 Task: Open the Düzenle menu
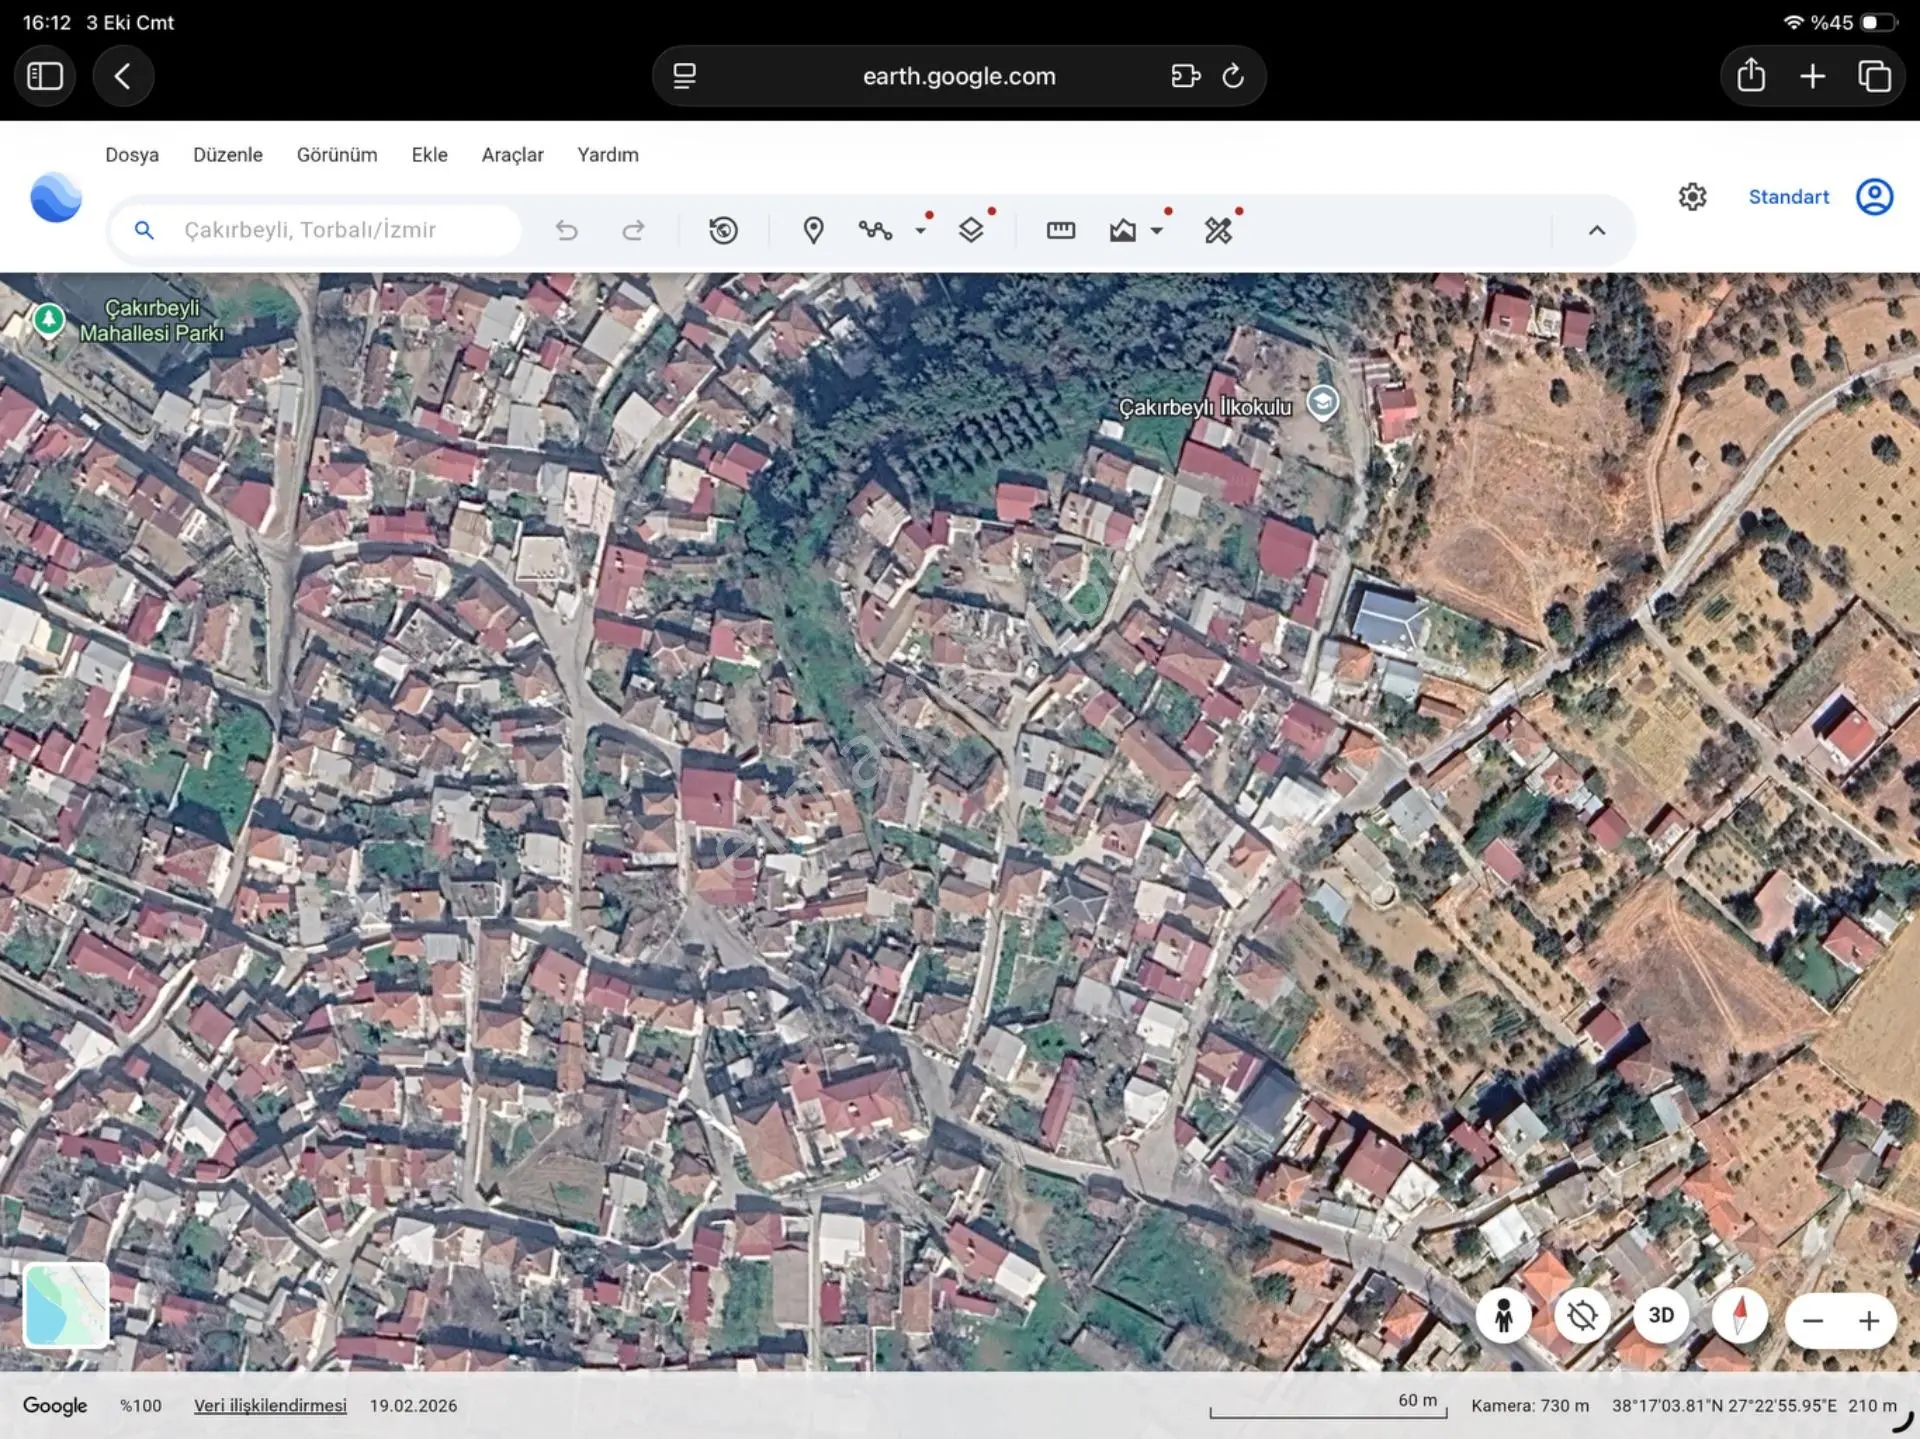[228, 155]
